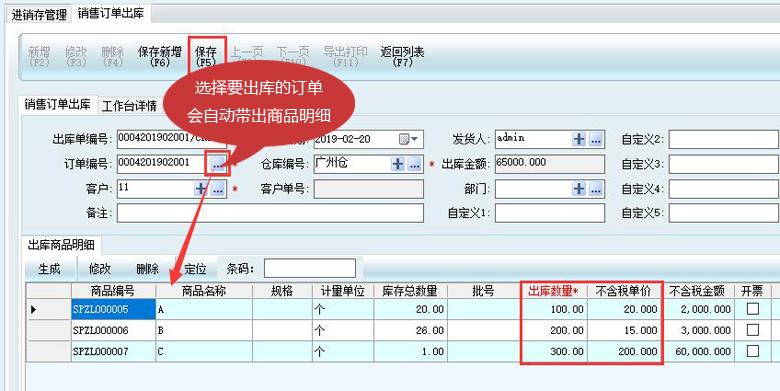The height and width of the screenshot is (391, 780).
Task: Click the 保存 (F5) toolbar button
Action: click(206, 57)
